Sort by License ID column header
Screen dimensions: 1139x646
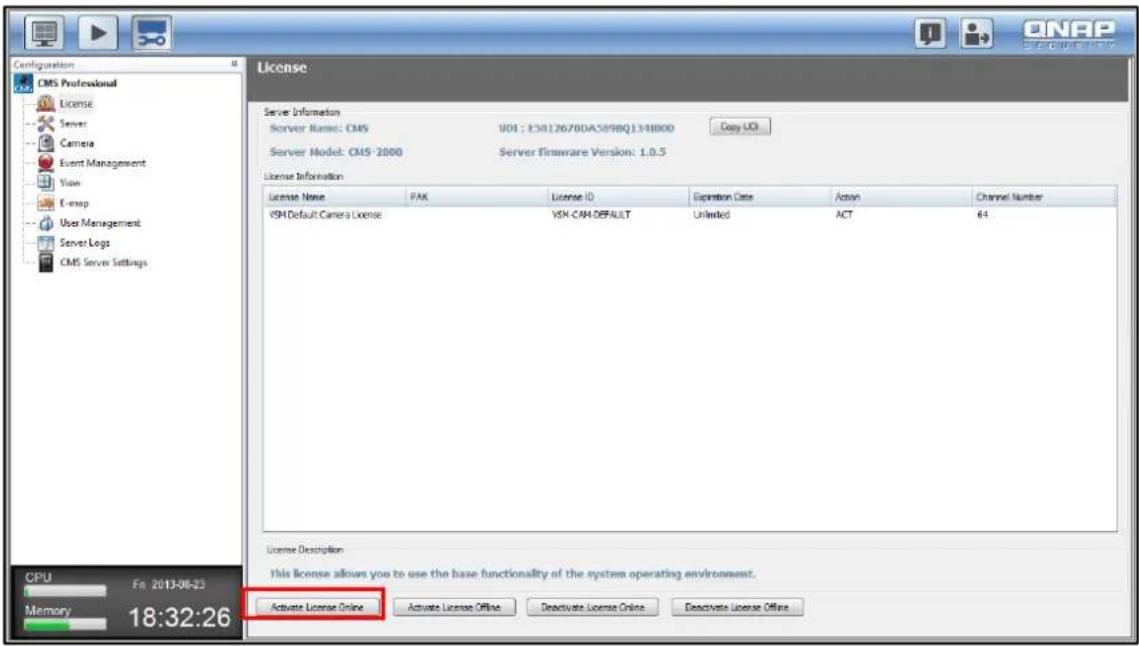click(x=617, y=197)
